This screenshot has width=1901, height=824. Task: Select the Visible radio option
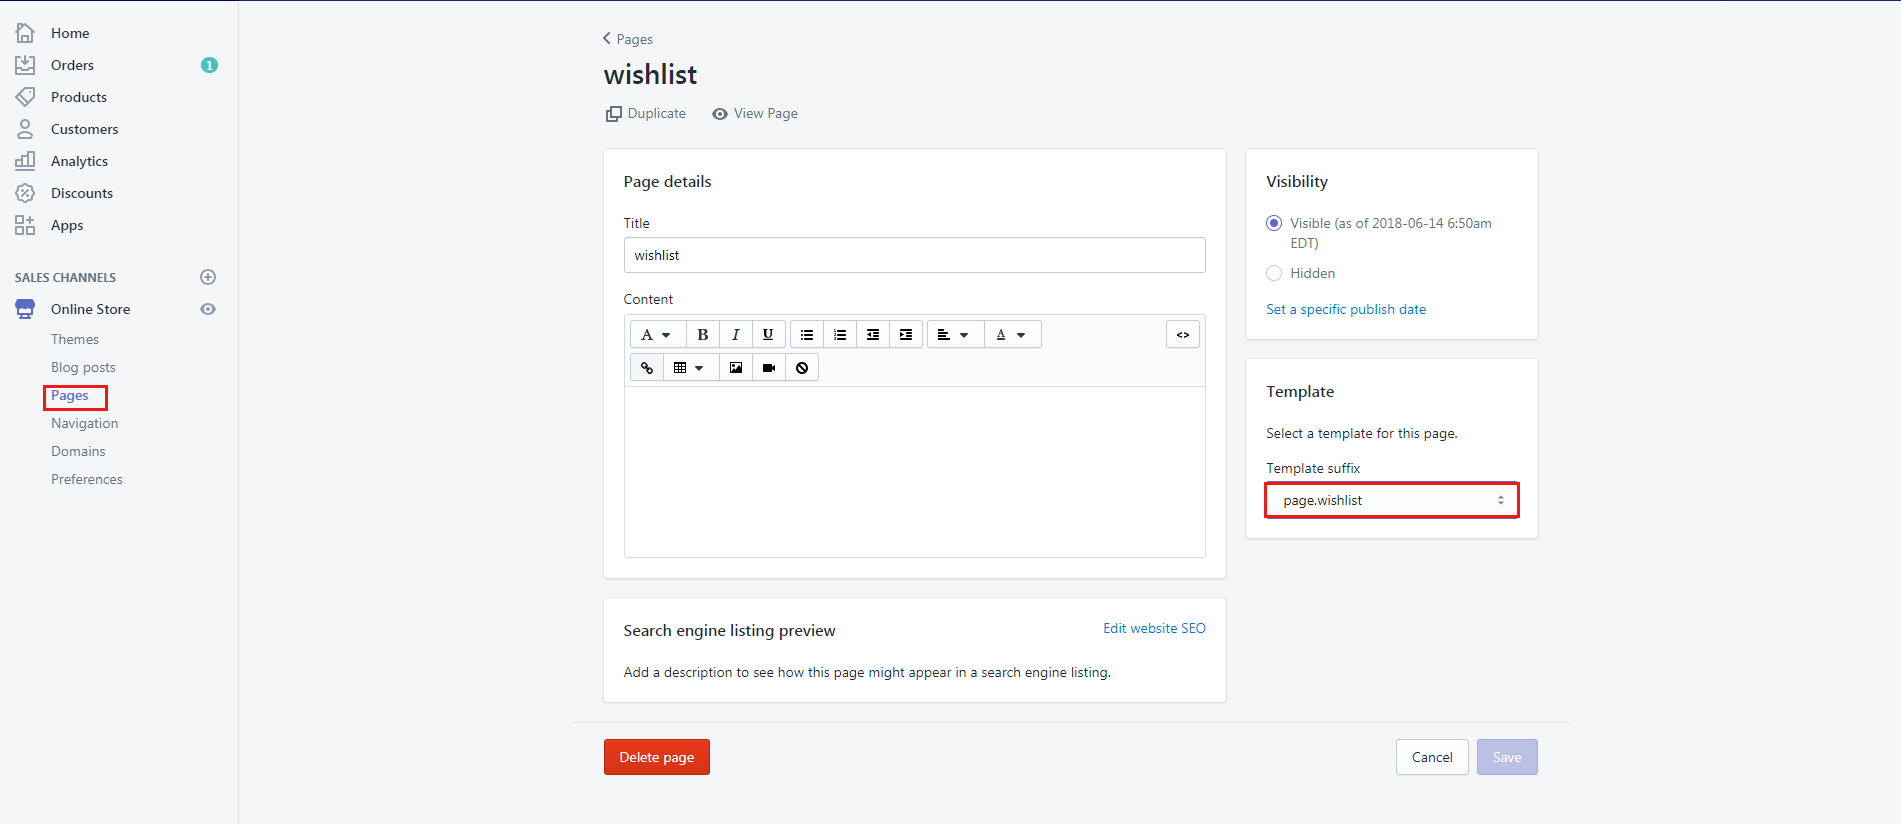click(1274, 223)
